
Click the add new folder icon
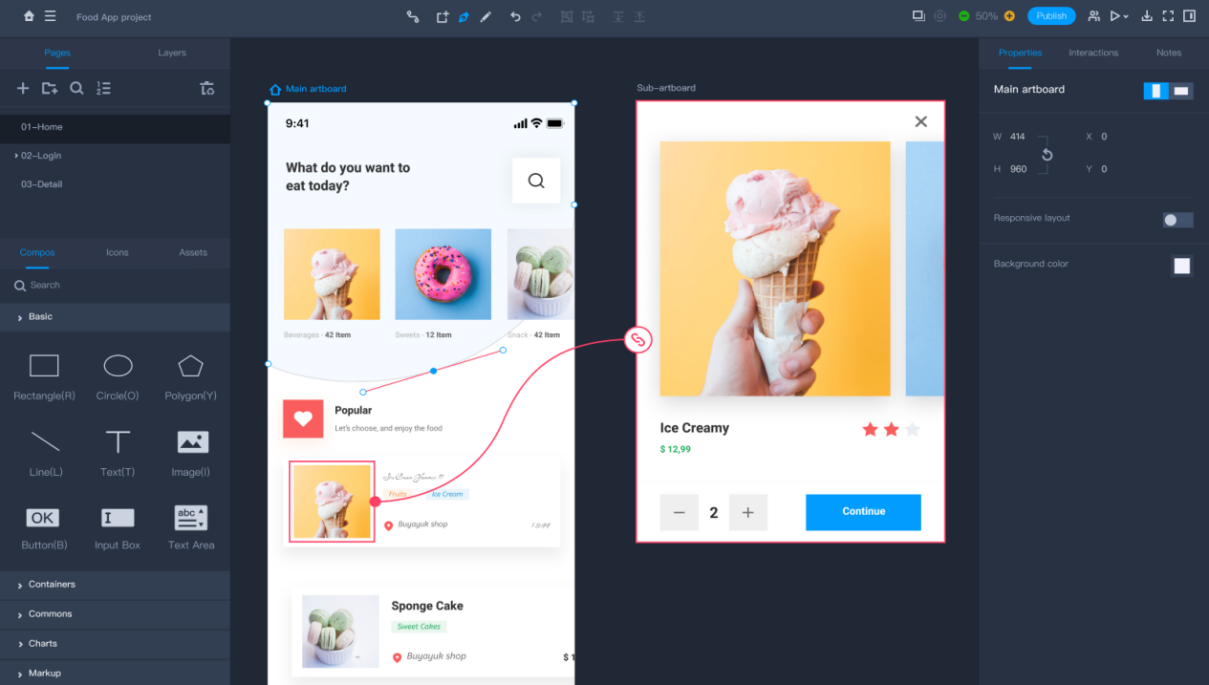tap(49, 88)
